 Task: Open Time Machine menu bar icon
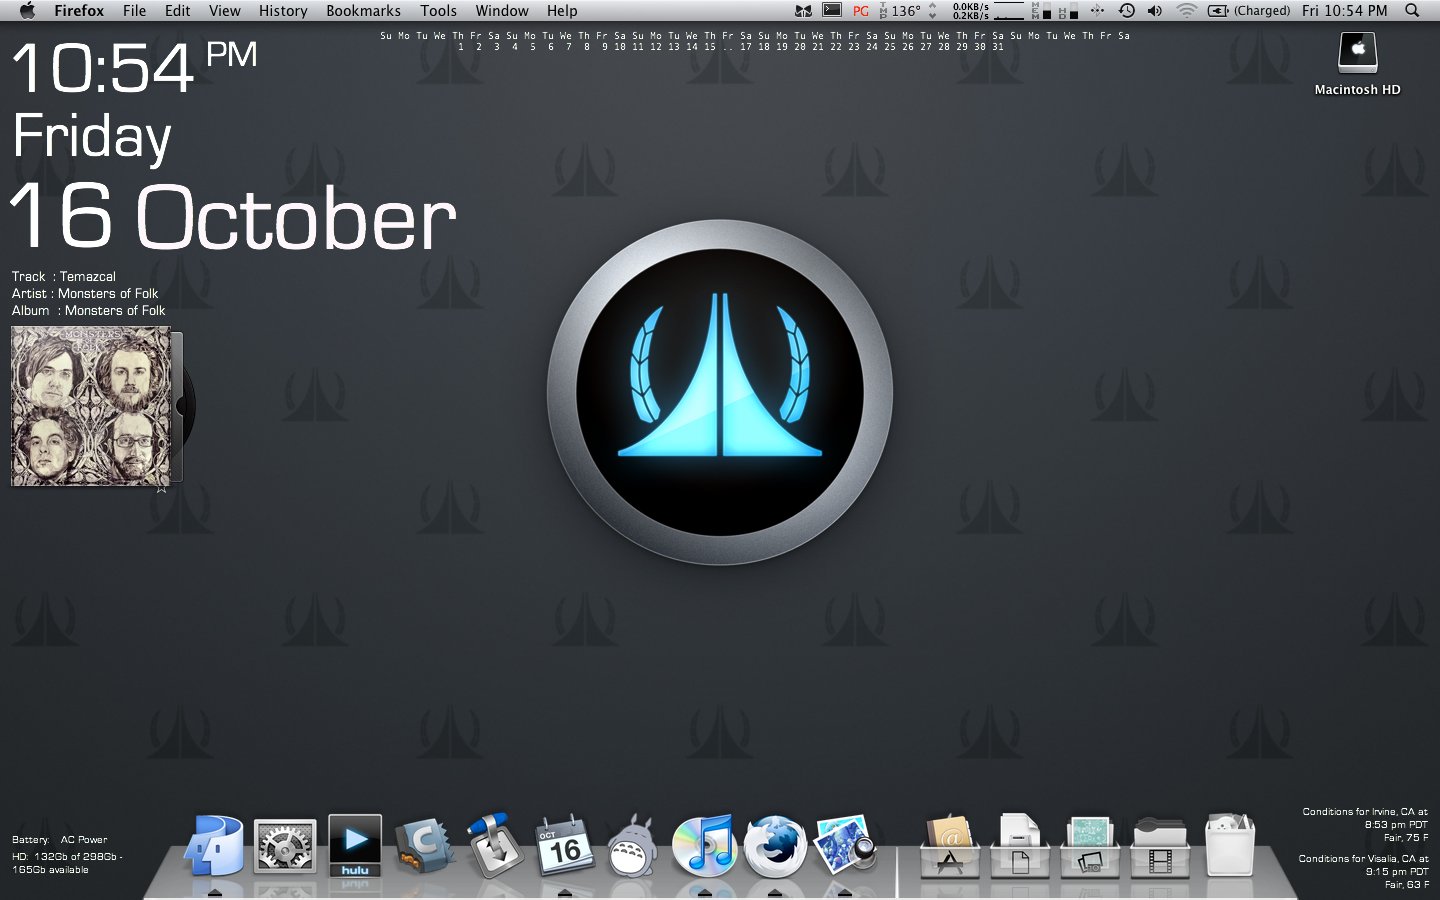(1126, 10)
